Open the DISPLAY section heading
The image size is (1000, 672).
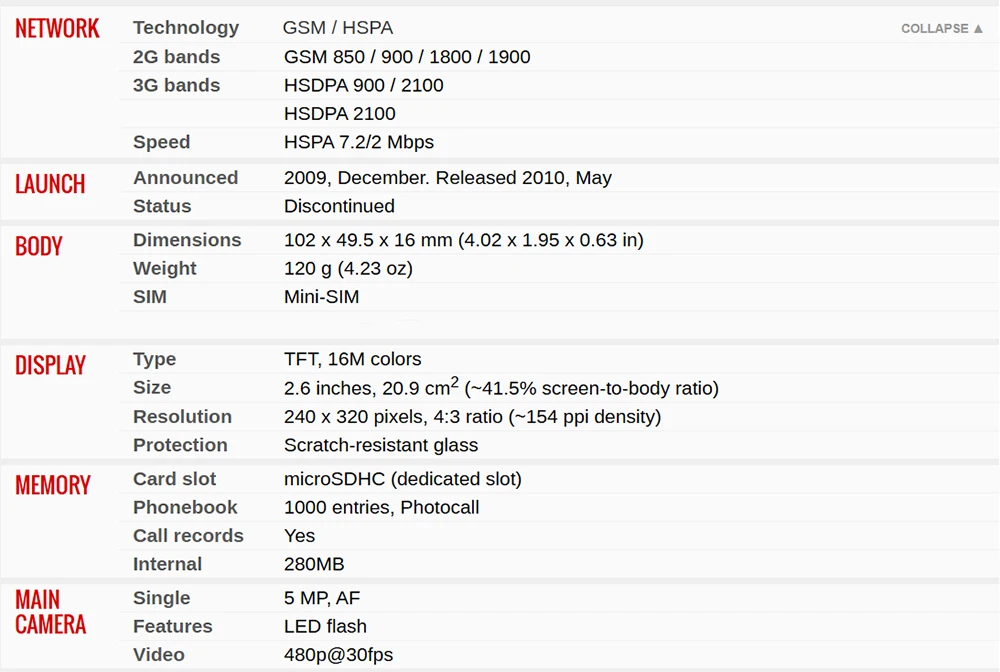pos(50,365)
